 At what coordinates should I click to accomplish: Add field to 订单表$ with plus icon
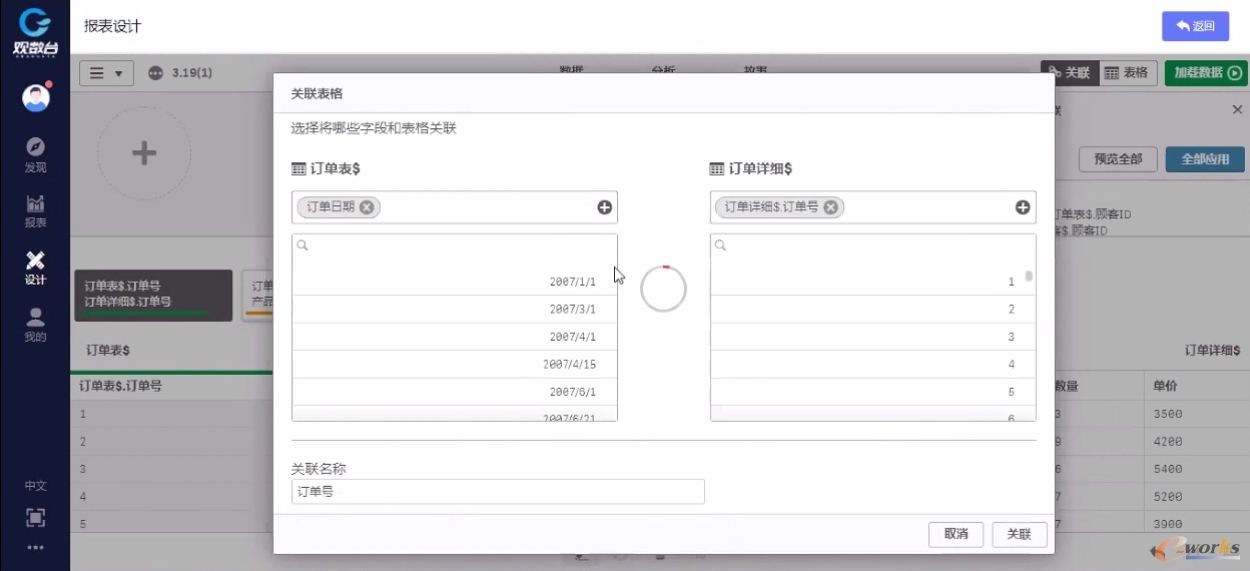(604, 207)
